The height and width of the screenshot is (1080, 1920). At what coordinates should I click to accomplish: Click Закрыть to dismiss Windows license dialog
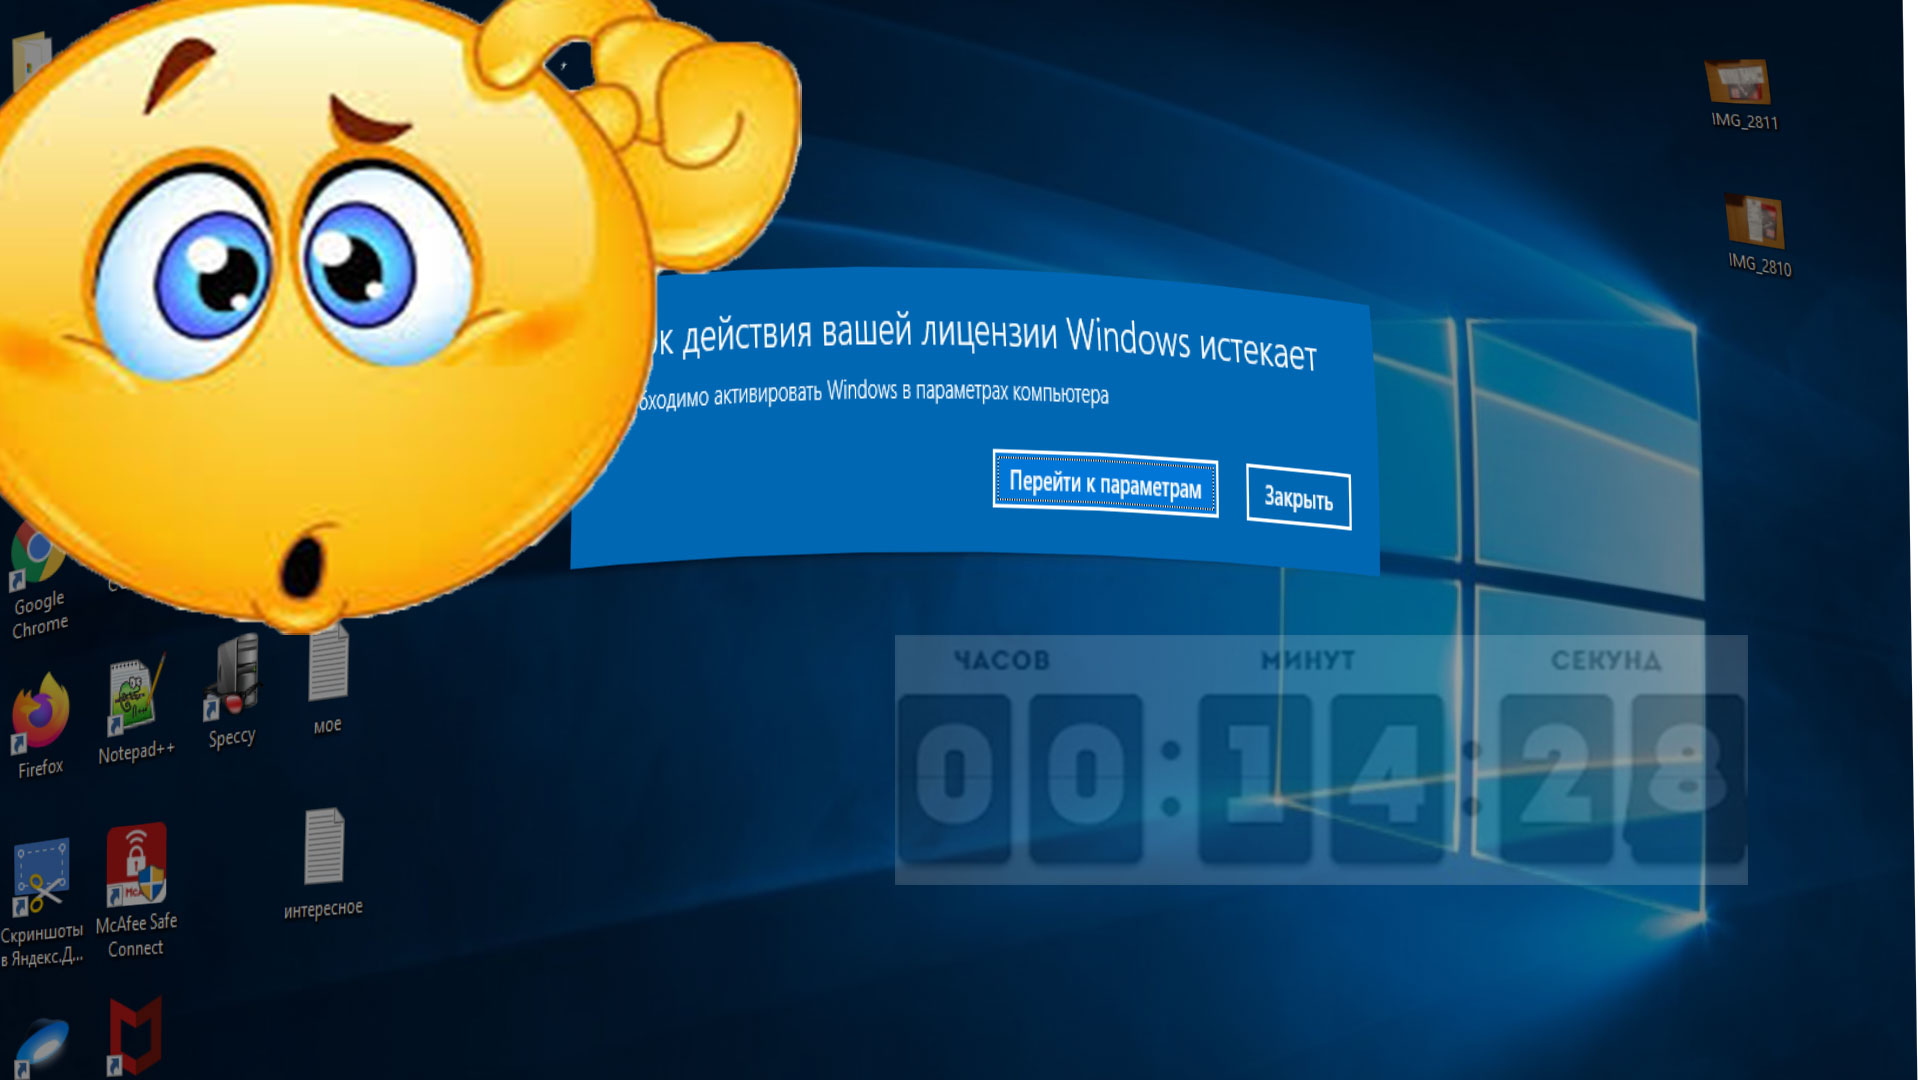tap(1298, 498)
